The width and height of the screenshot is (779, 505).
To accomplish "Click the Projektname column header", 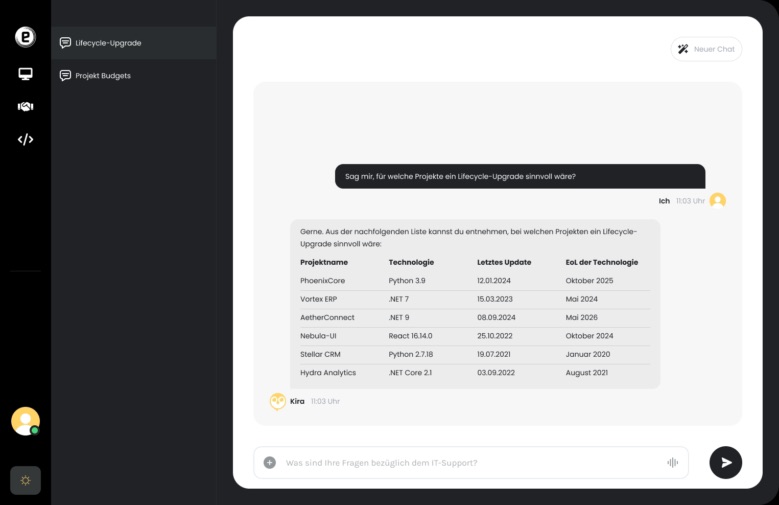I will 324,262.
